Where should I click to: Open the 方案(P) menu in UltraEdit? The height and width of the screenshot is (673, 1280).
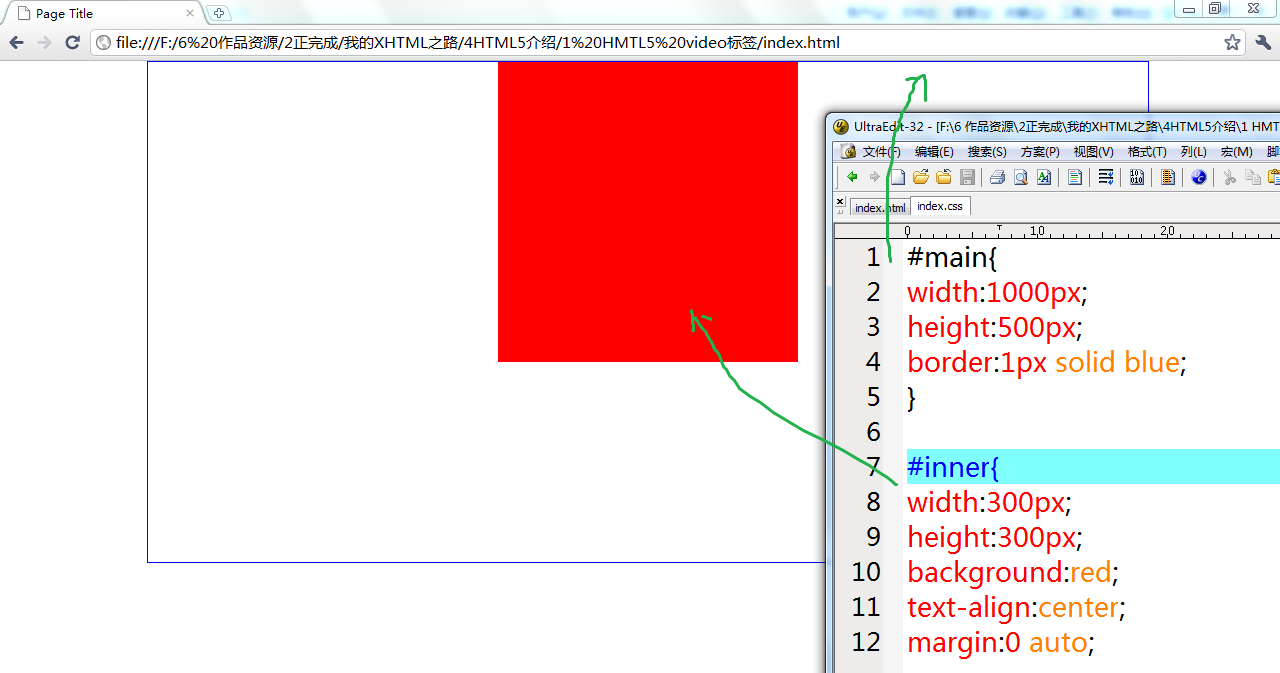pyautogui.click(x=1040, y=152)
